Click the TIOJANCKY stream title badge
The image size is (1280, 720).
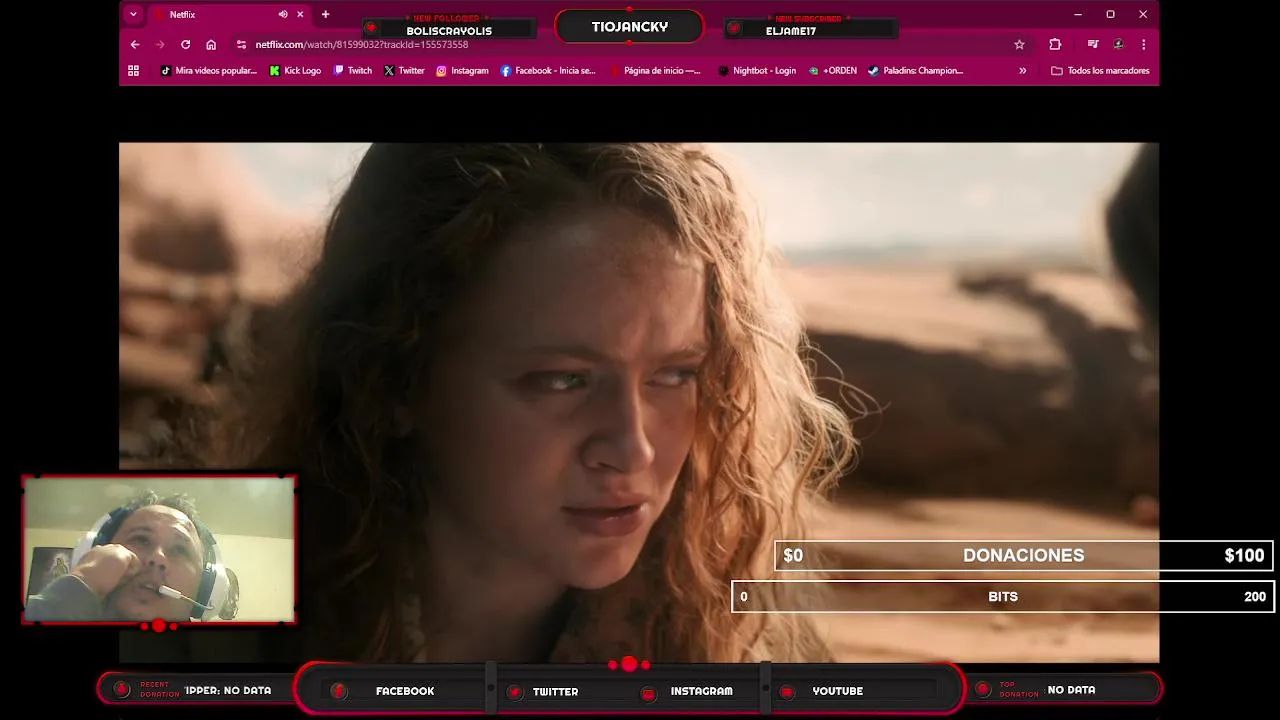(630, 27)
